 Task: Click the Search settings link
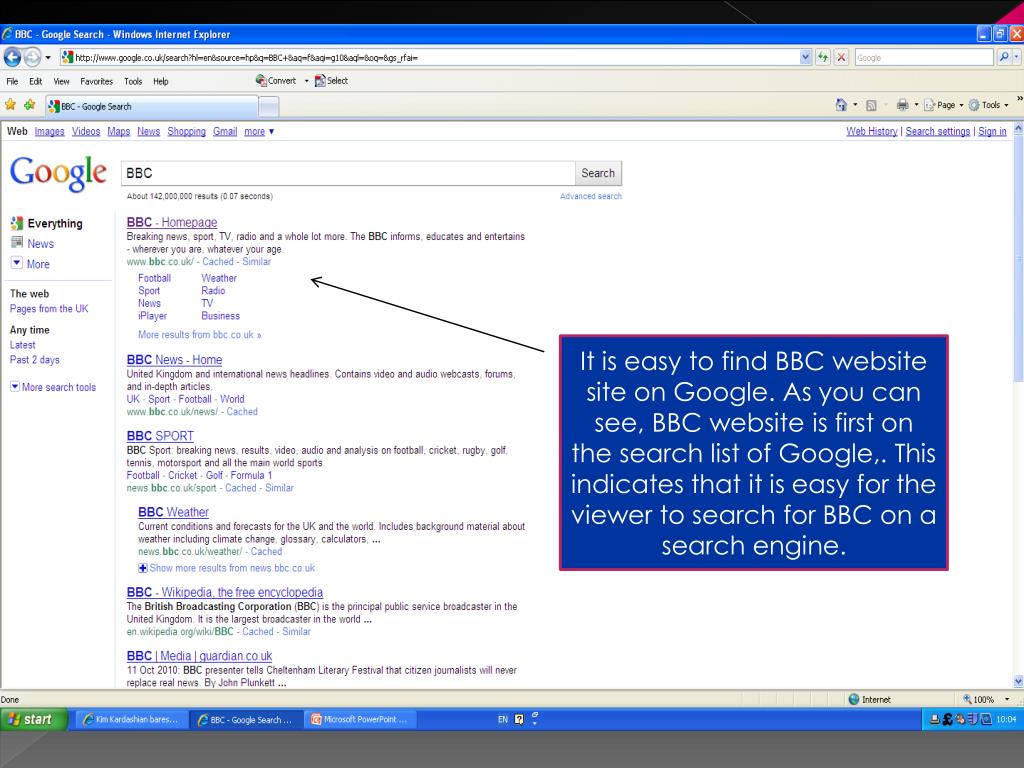click(x=937, y=131)
